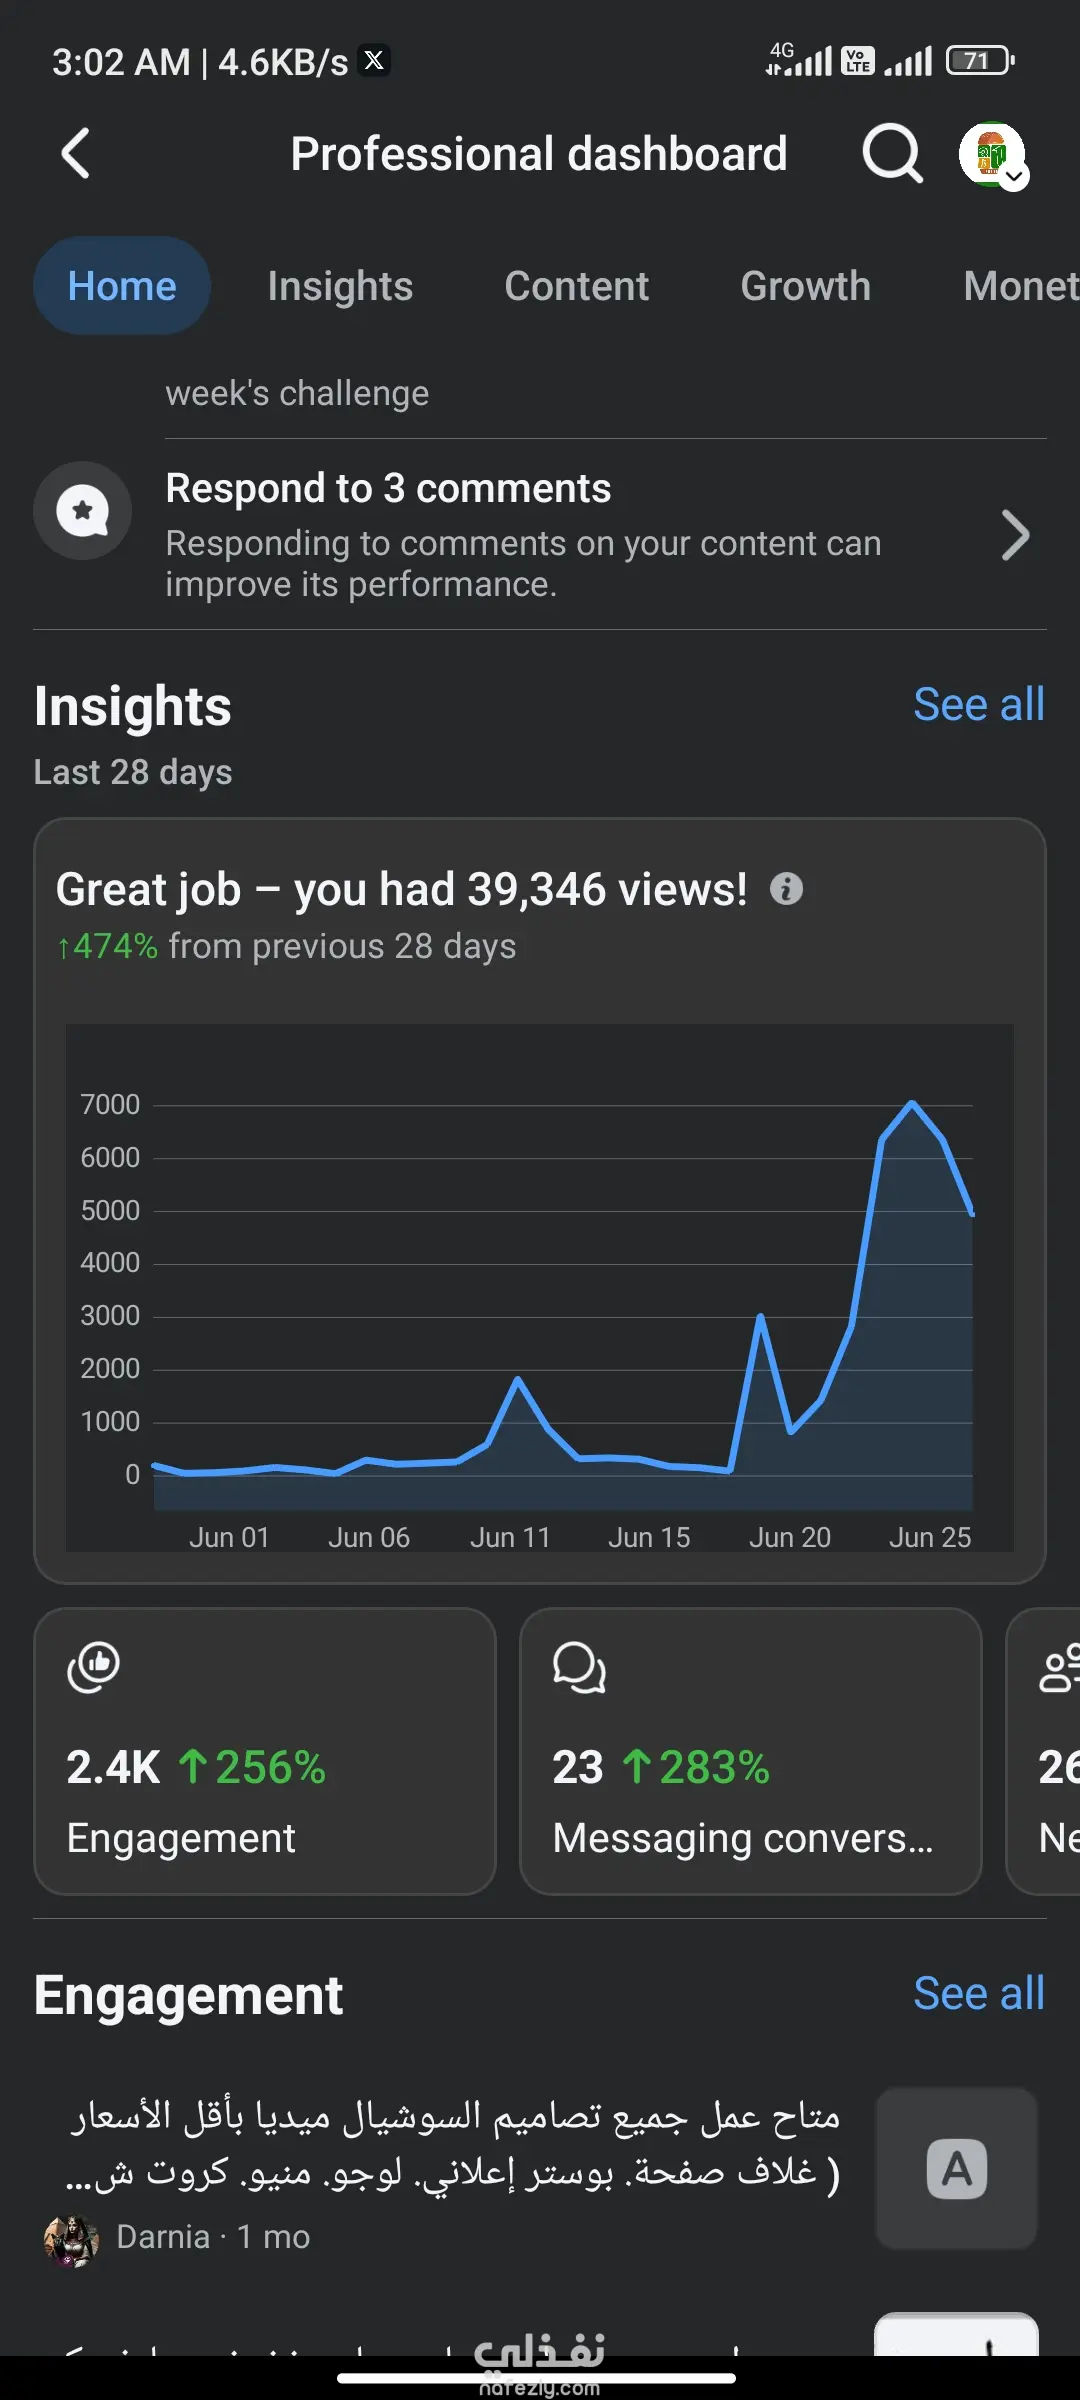Tap the Engagement thumbs-up icon

click(x=93, y=1667)
